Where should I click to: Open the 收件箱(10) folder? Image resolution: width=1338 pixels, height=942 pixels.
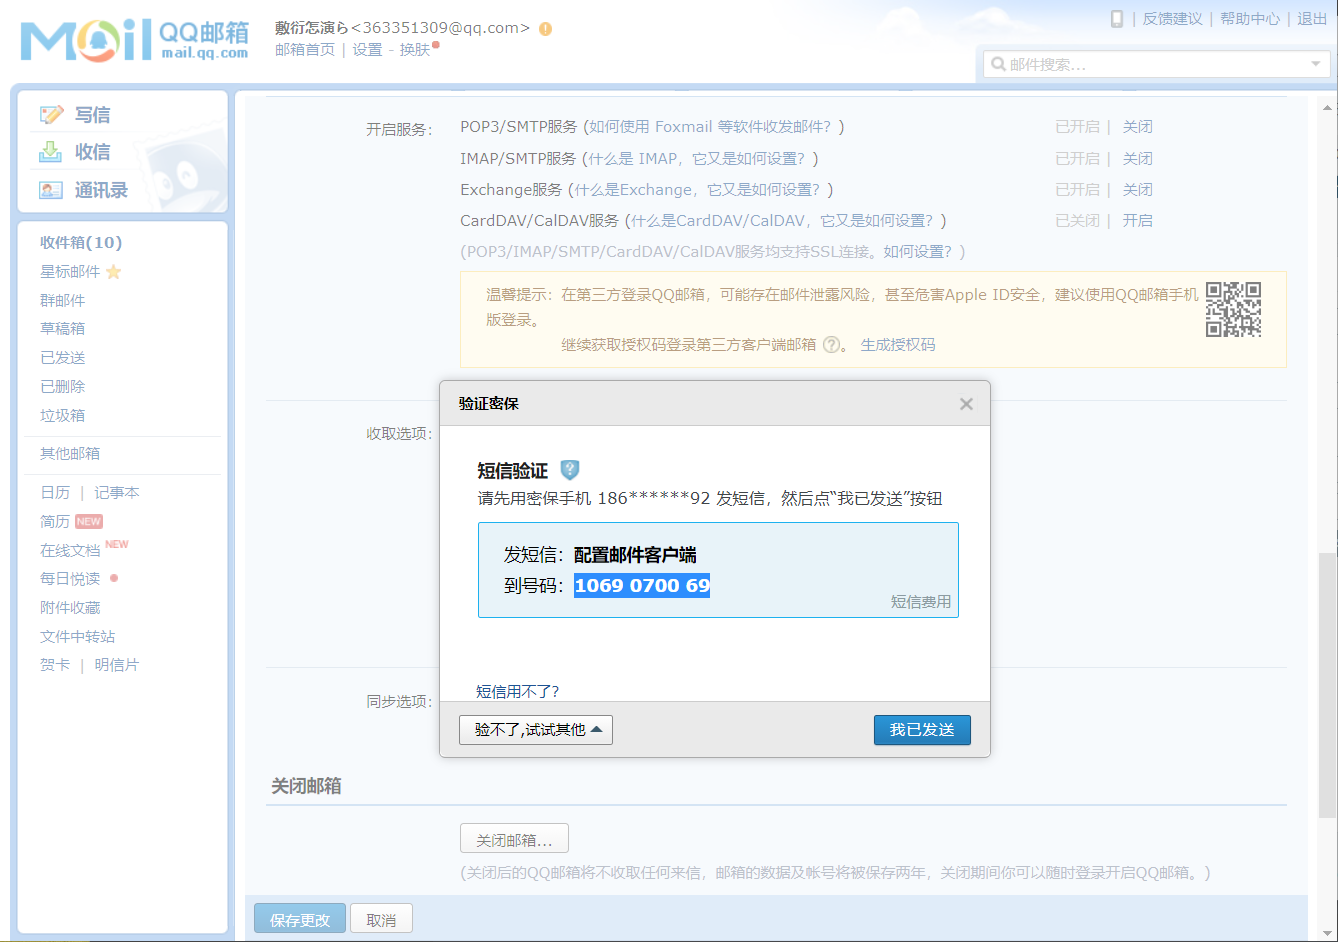pyautogui.click(x=81, y=243)
